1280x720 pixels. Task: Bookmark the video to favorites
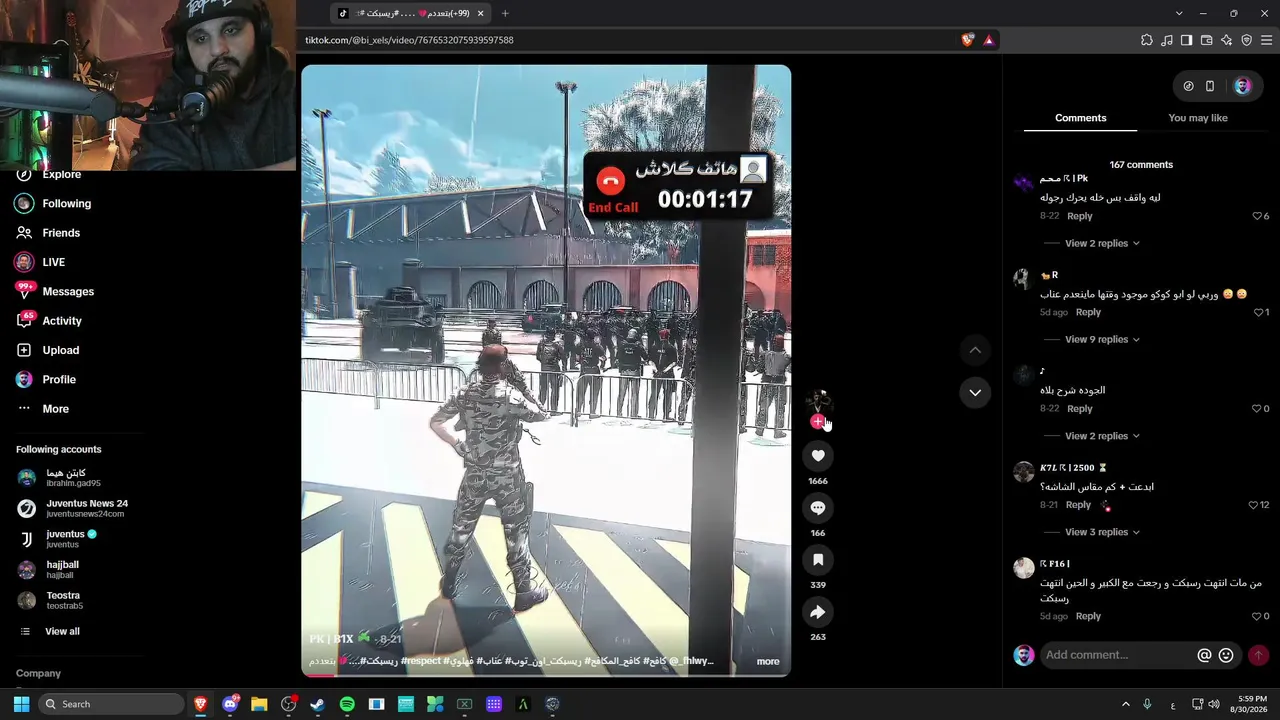coord(818,560)
